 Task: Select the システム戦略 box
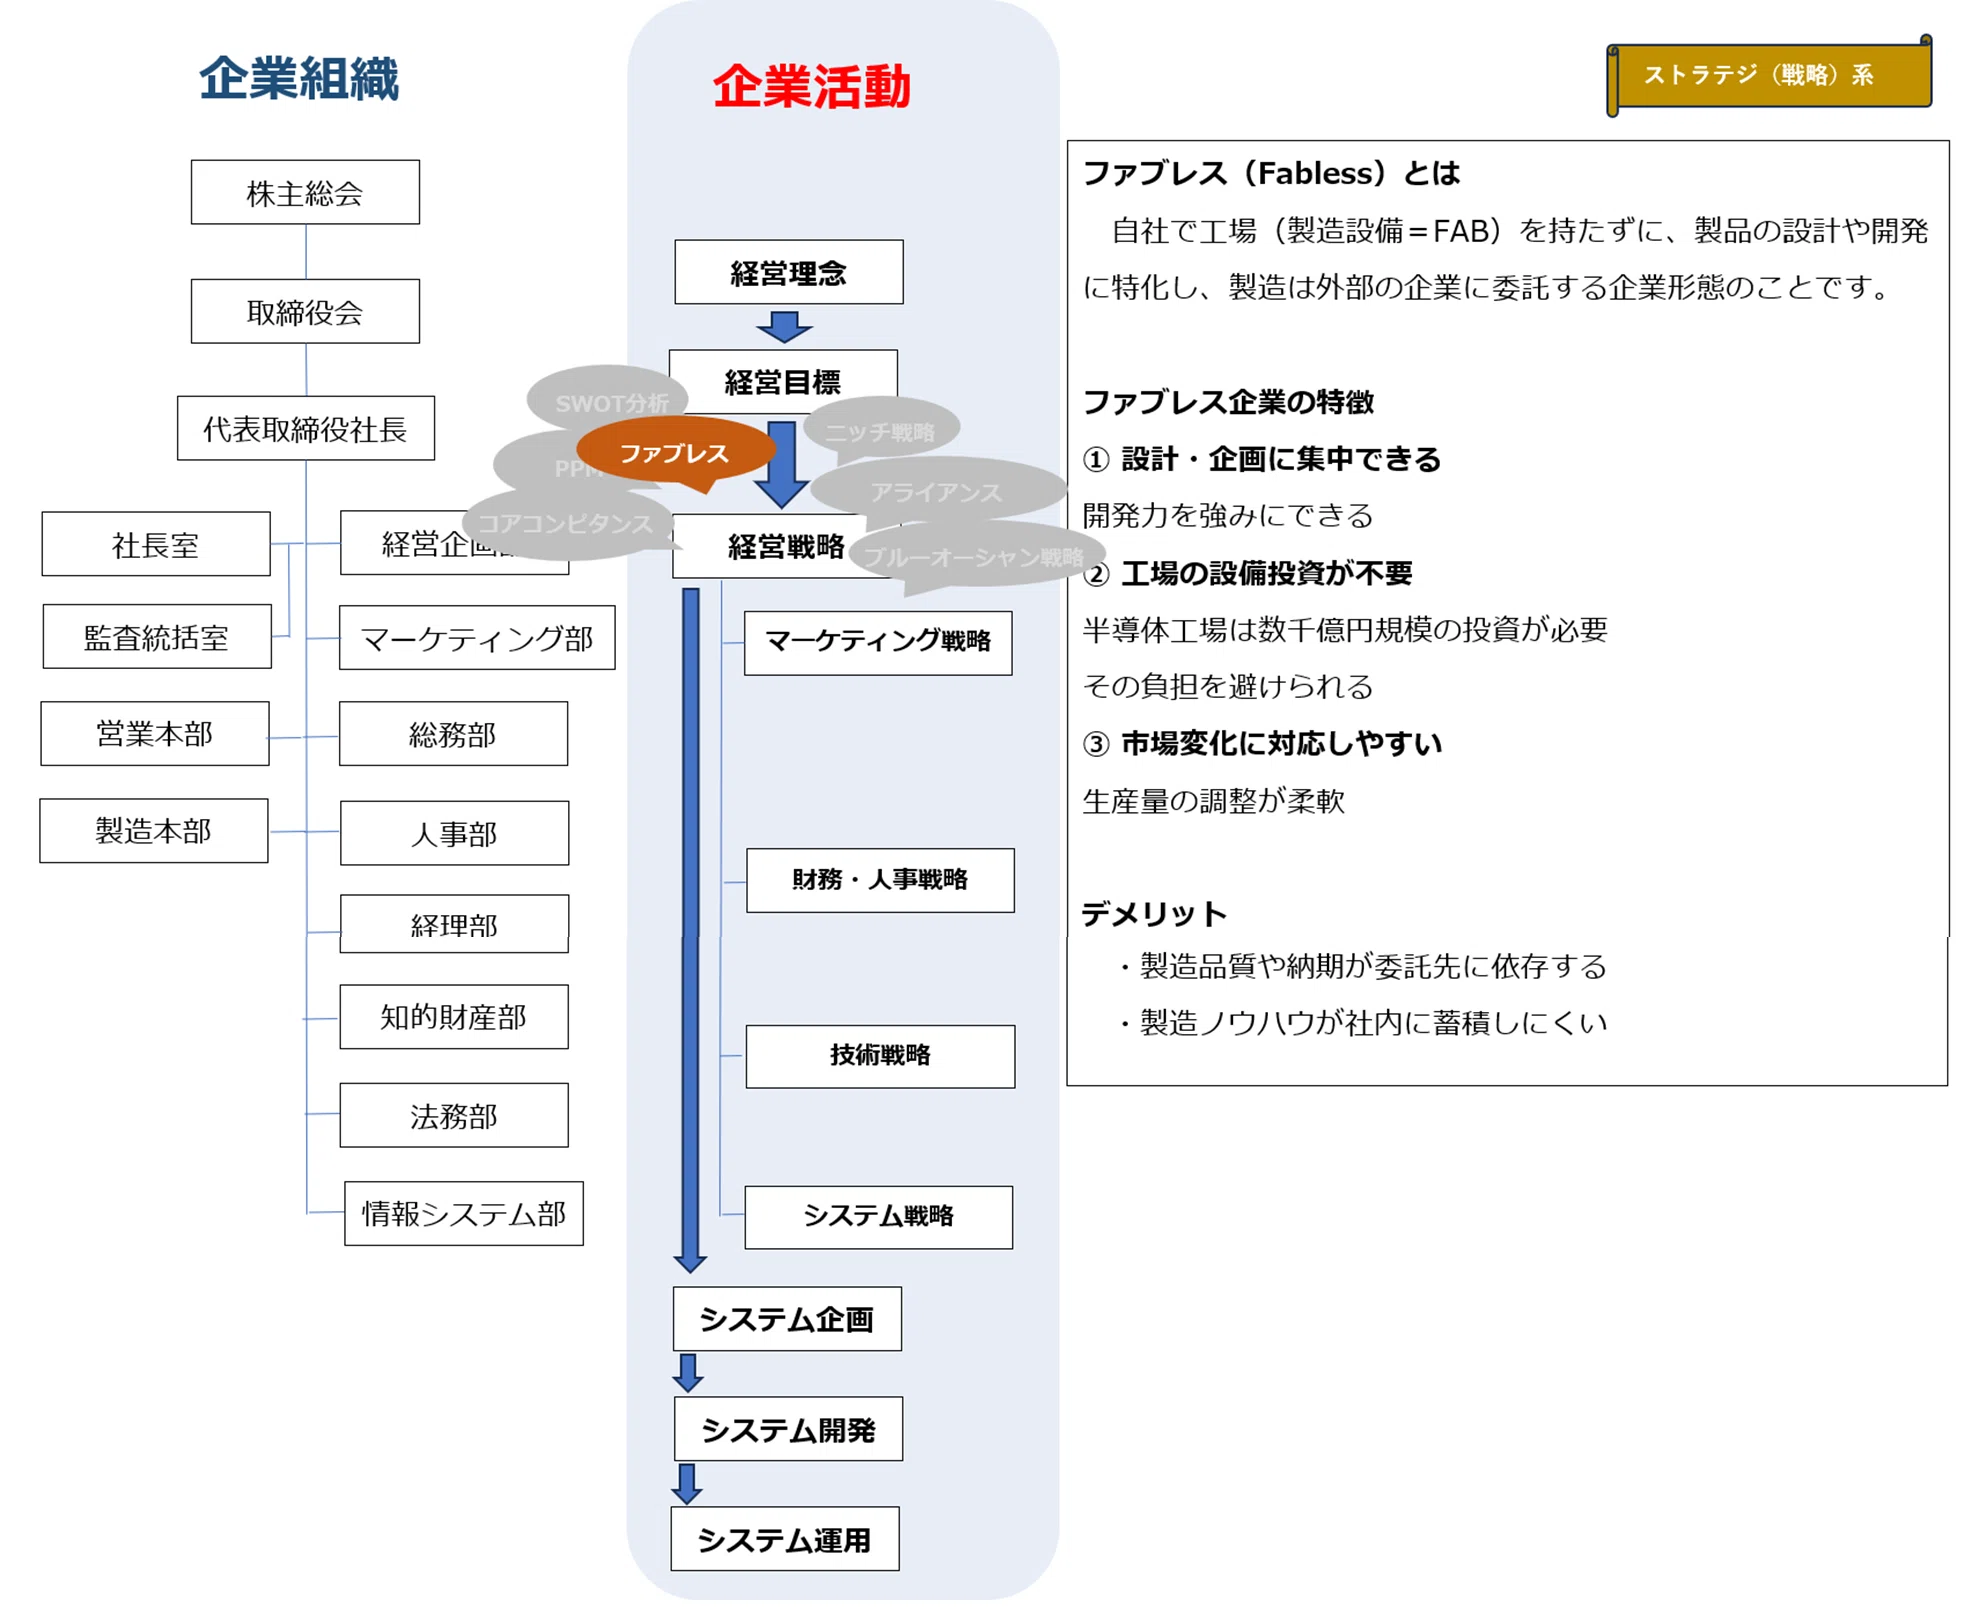coord(879,1217)
